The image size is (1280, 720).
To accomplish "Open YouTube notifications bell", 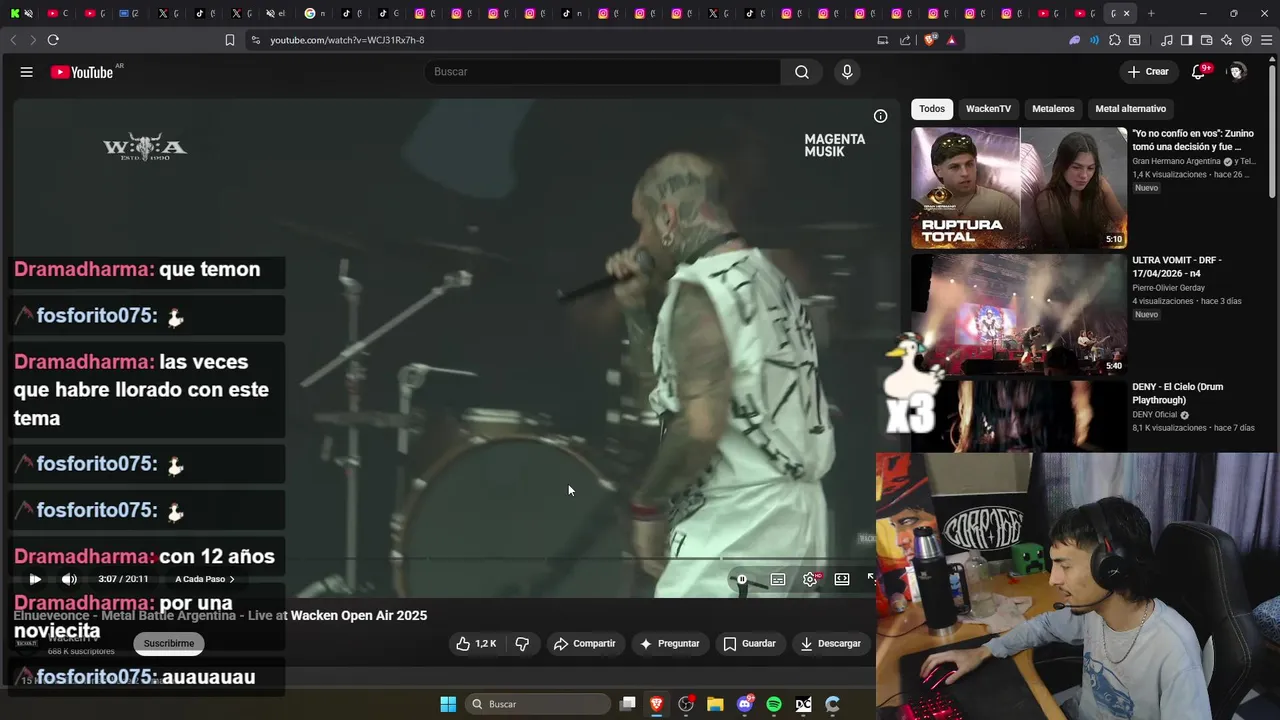I will coord(1198,72).
